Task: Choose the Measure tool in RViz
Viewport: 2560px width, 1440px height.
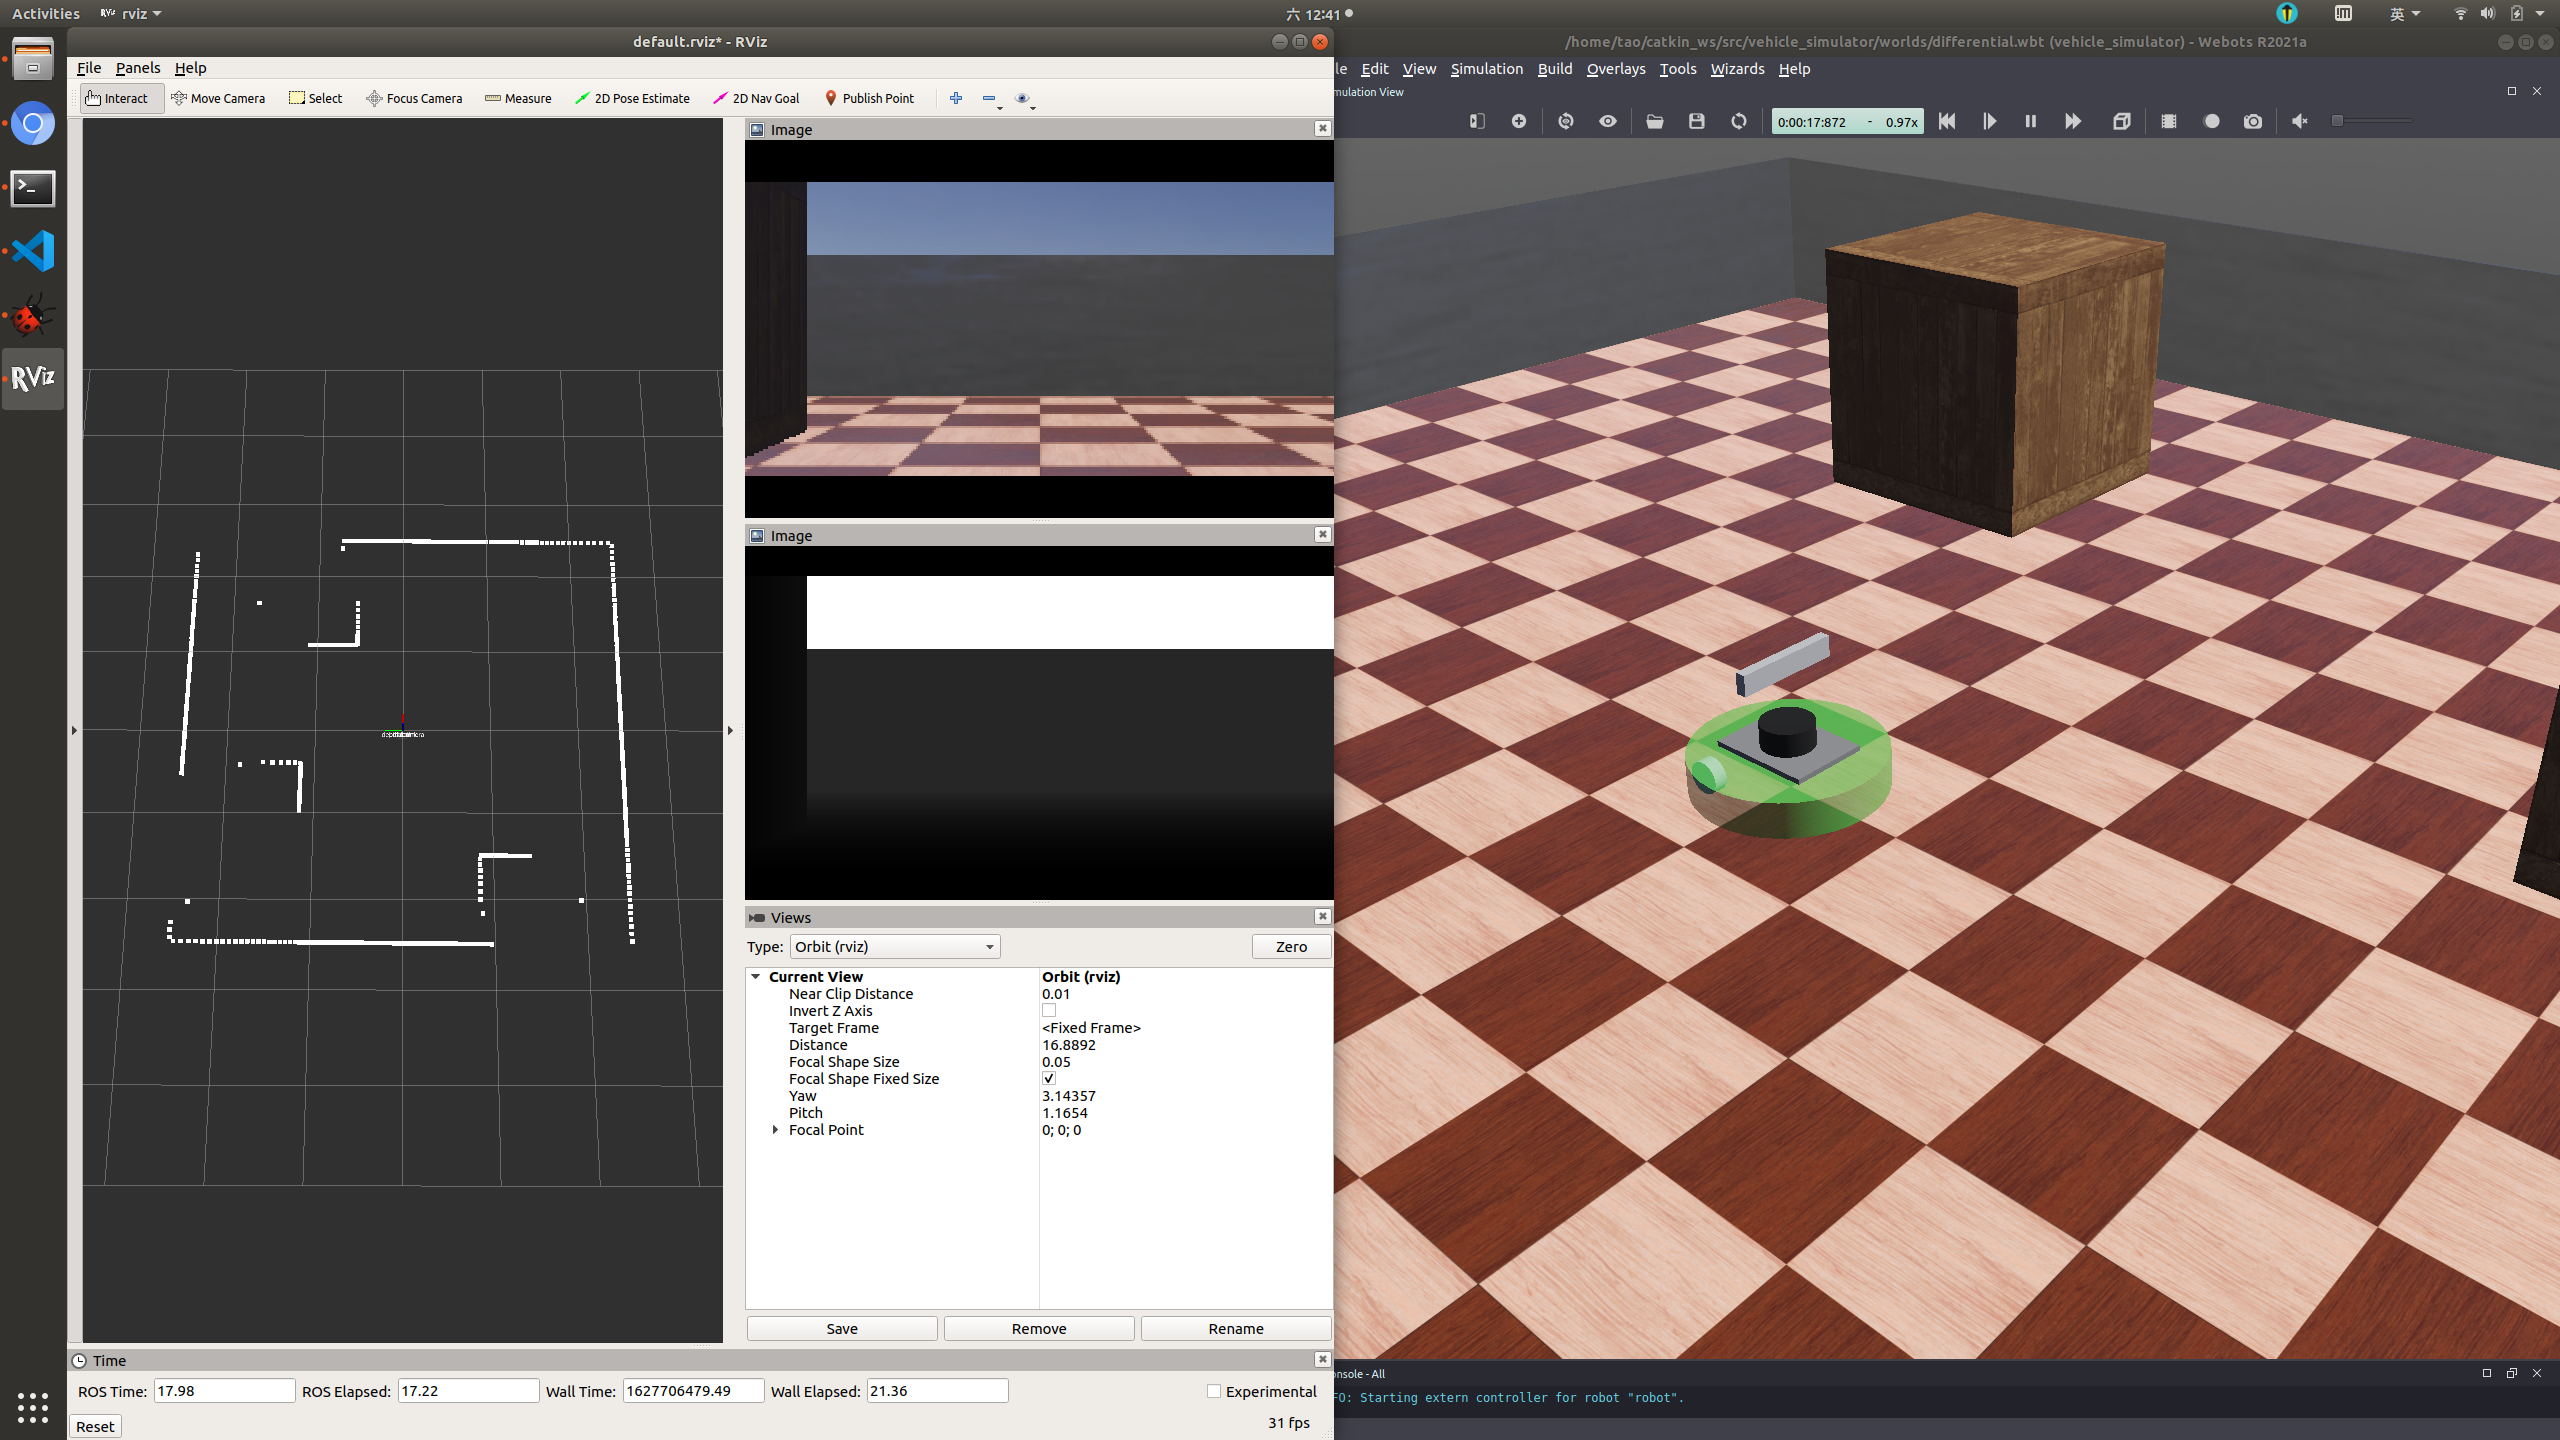Action: pyautogui.click(x=518, y=98)
